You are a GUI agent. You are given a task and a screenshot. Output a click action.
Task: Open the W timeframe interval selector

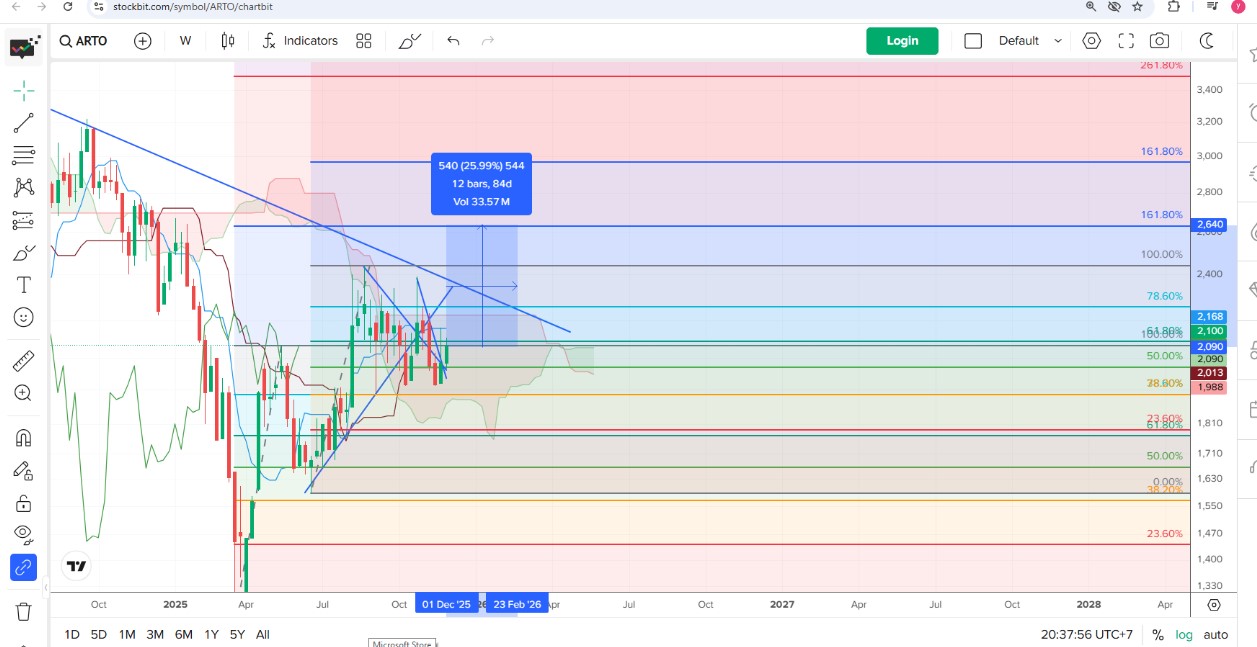point(185,41)
